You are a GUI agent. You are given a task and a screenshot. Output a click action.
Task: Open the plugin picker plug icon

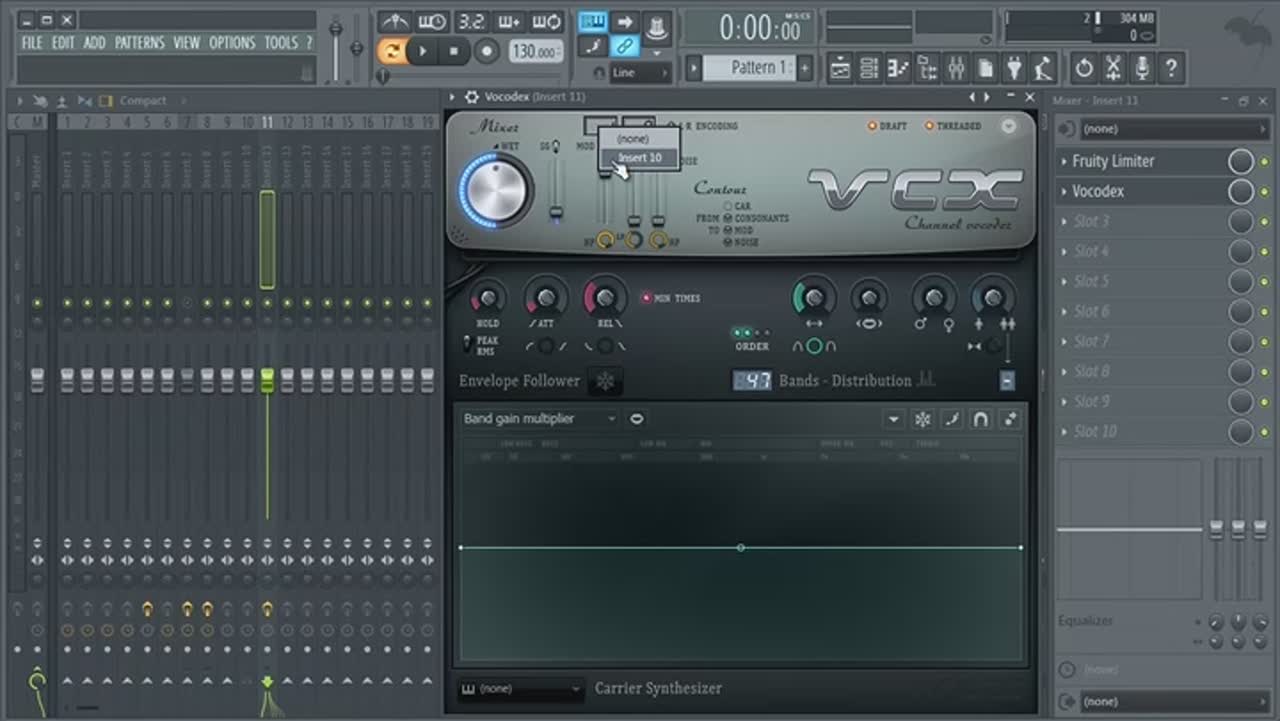(x=1014, y=68)
